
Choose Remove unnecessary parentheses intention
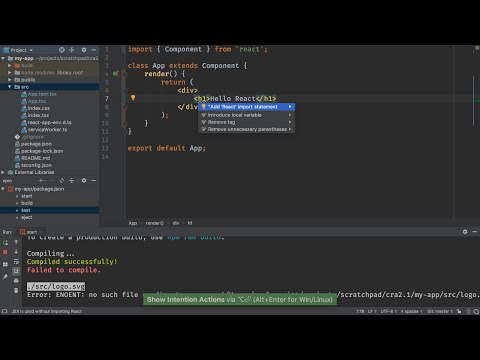click(246, 129)
